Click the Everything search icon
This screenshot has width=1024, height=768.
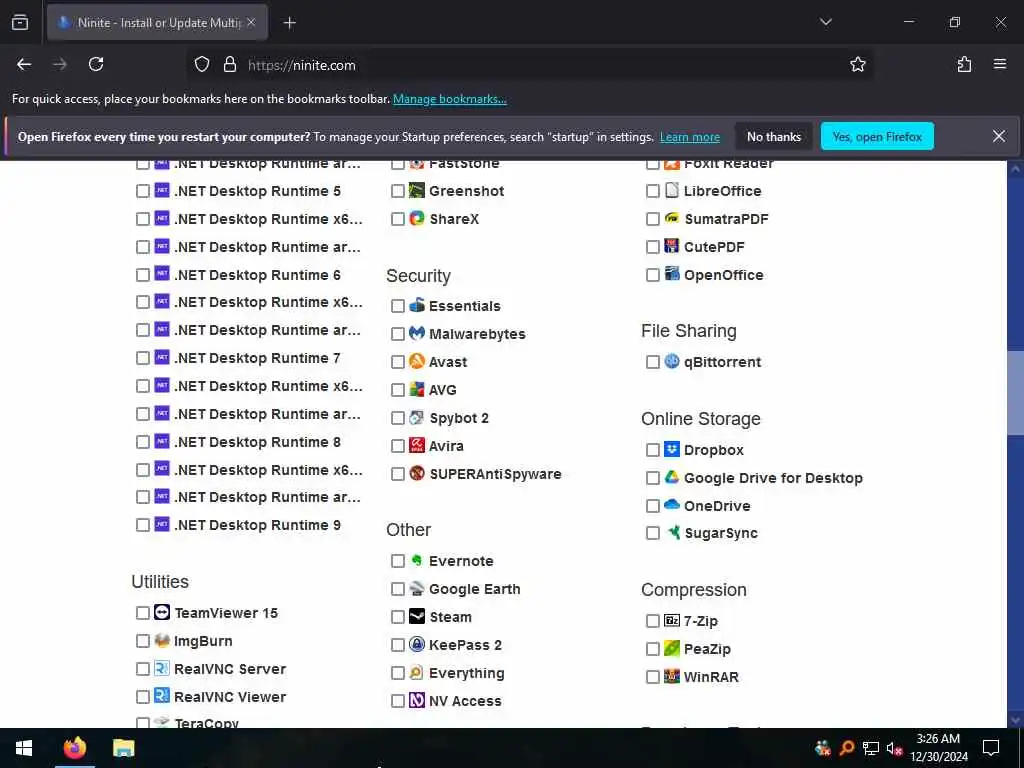pyautogui.click(x=417, y=673)
